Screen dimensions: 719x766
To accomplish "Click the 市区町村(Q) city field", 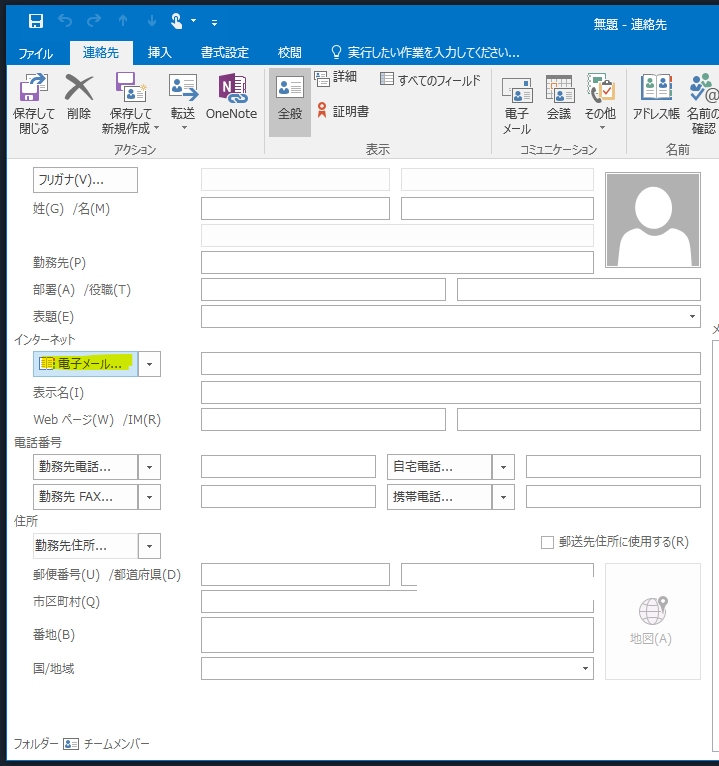I will click(x=397, y=602).
